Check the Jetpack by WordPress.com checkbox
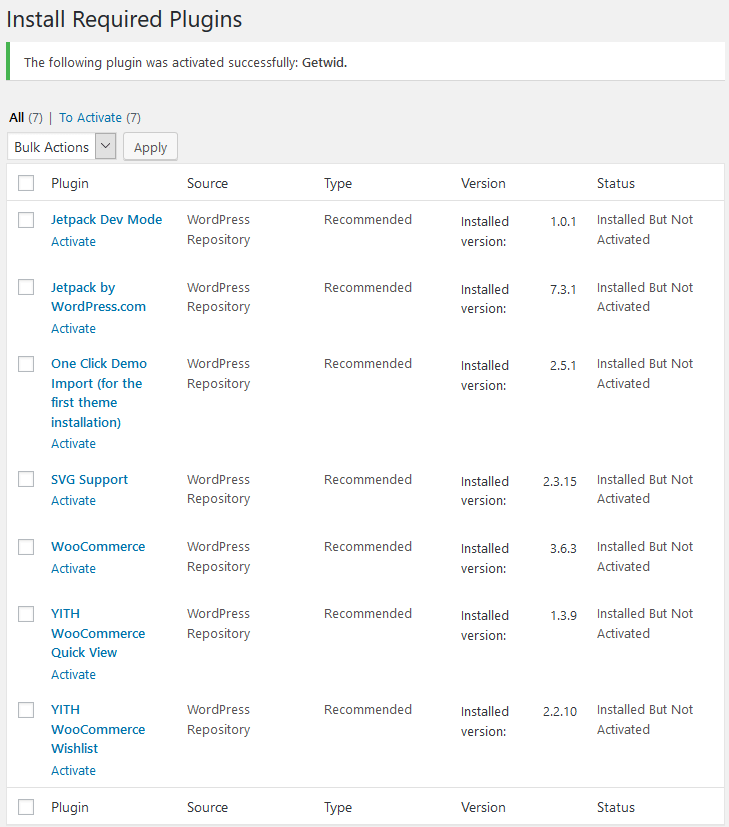This screenshot has width=729, height=827. click(x=26, y=287)
